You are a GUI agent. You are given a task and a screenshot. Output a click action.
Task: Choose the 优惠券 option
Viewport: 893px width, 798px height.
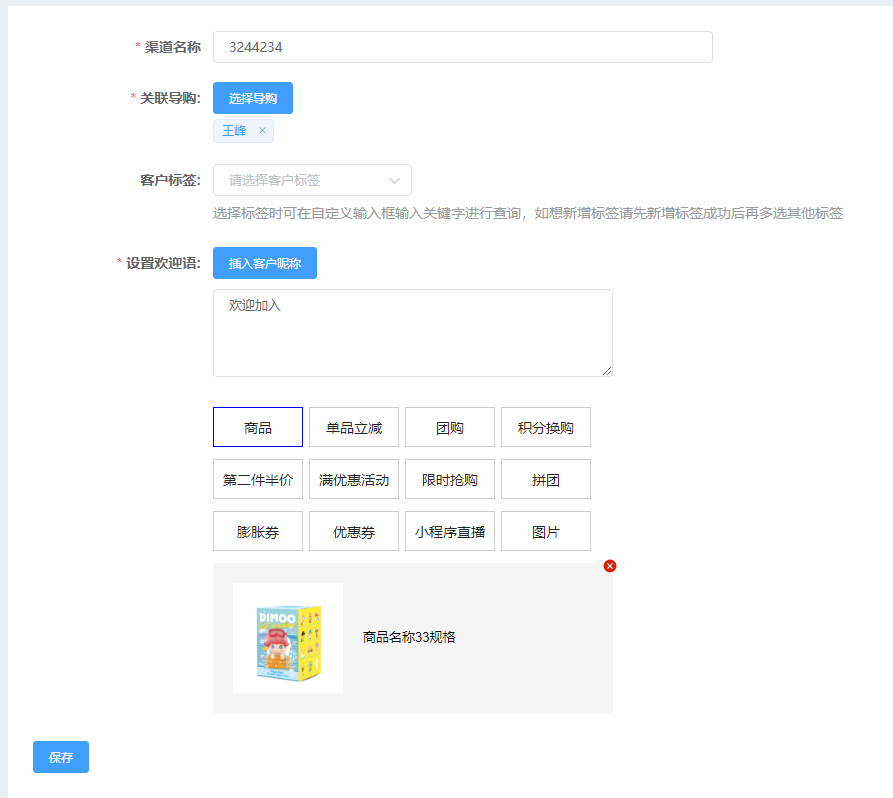[353, 531]
